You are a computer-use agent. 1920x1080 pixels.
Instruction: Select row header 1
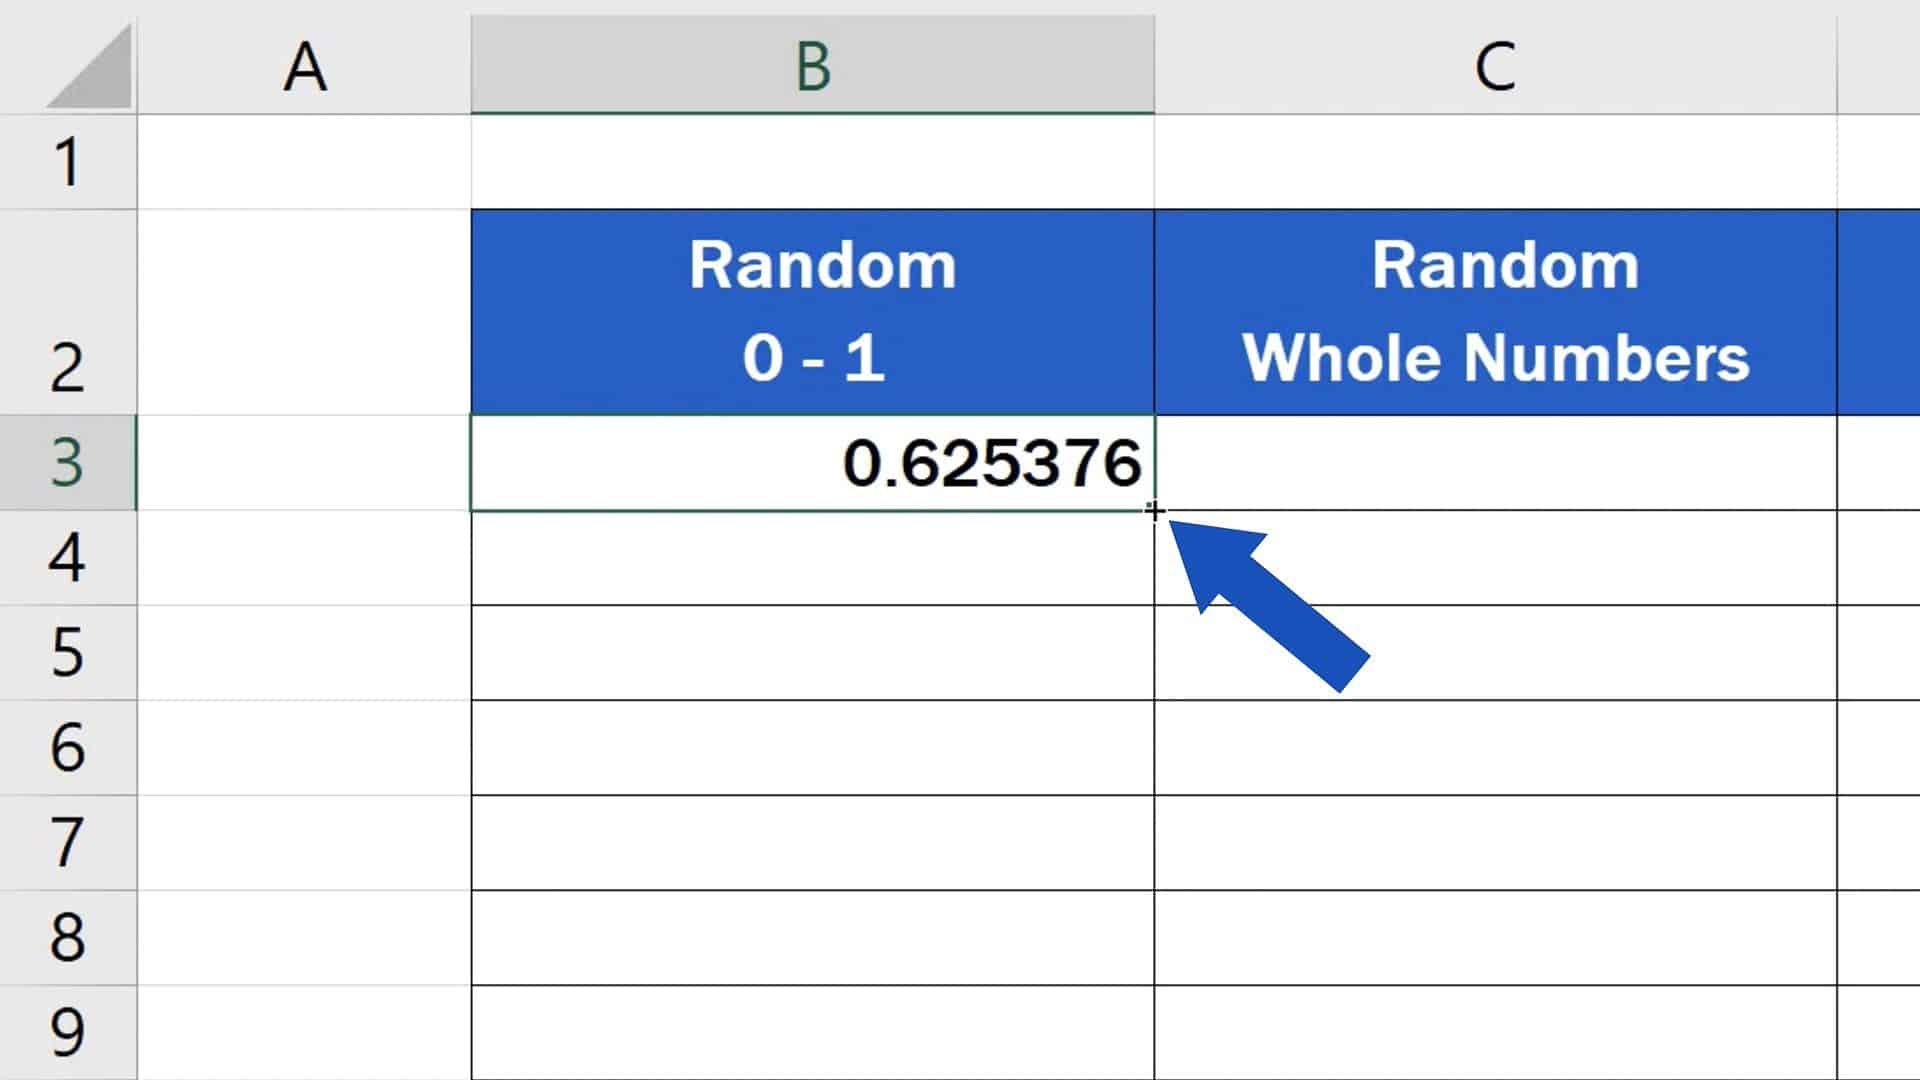[68, 160]
